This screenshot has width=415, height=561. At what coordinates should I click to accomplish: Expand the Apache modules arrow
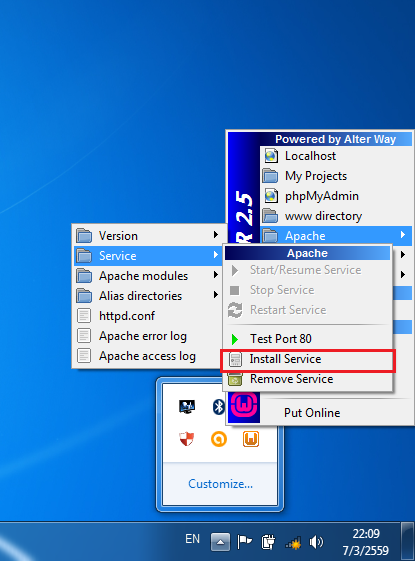[216, 275]
